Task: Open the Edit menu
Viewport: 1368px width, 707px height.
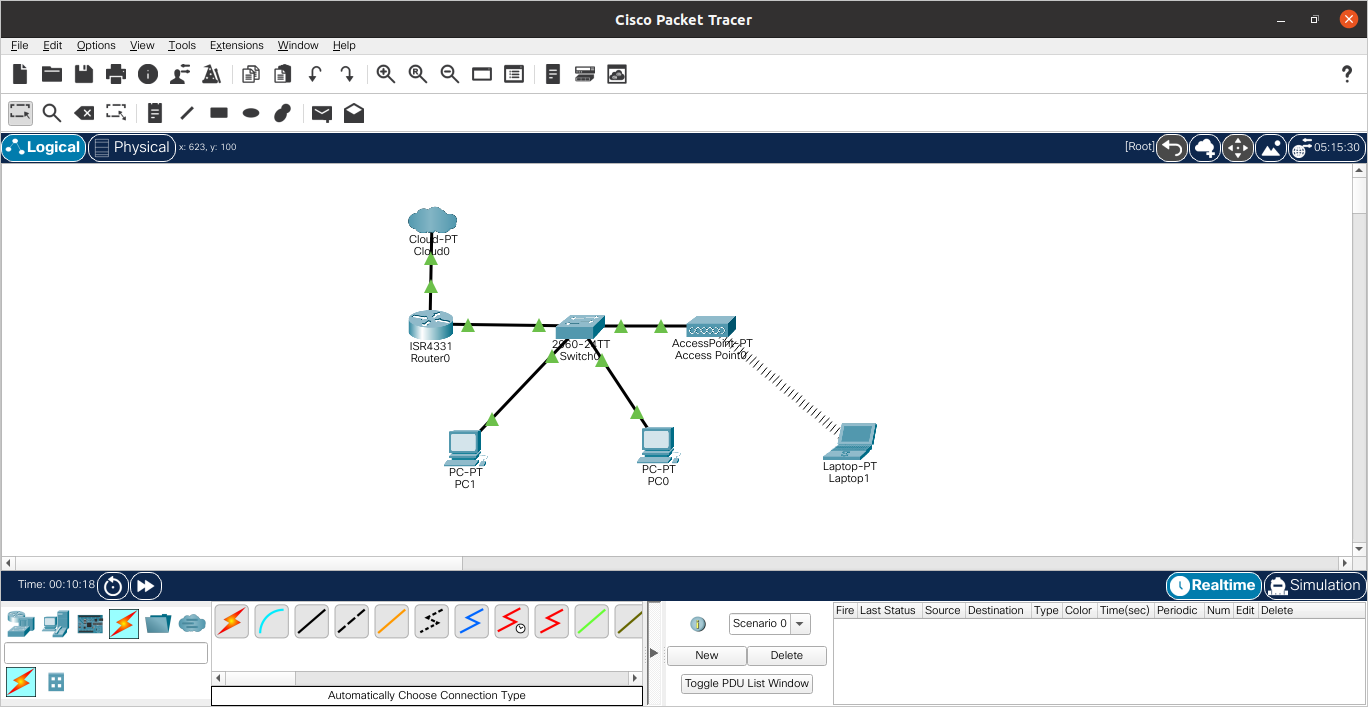Action: (52, 45)
